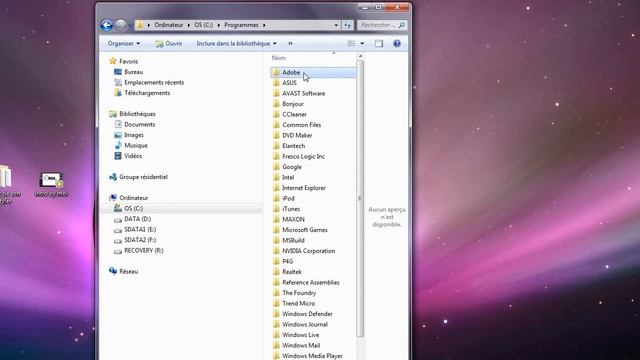Screen dimensions: 640x360
Task: Select the Common Files folder icon
Action: click(x=276, y=125)
